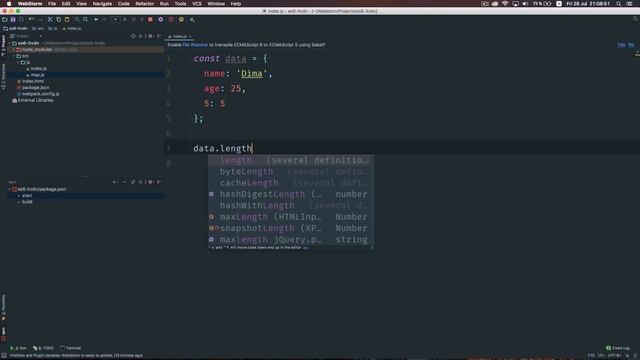The image size is (640, 360).
Task: Click the src breadcrumb in navigation bar
Action: tap(38, 29)
